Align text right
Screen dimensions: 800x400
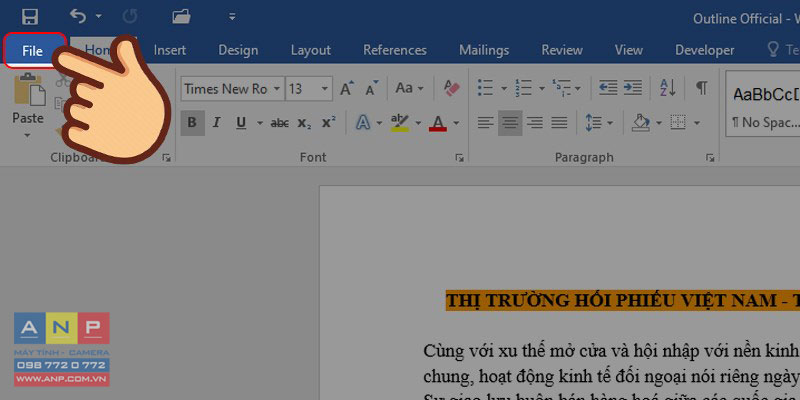pos(535,122)
